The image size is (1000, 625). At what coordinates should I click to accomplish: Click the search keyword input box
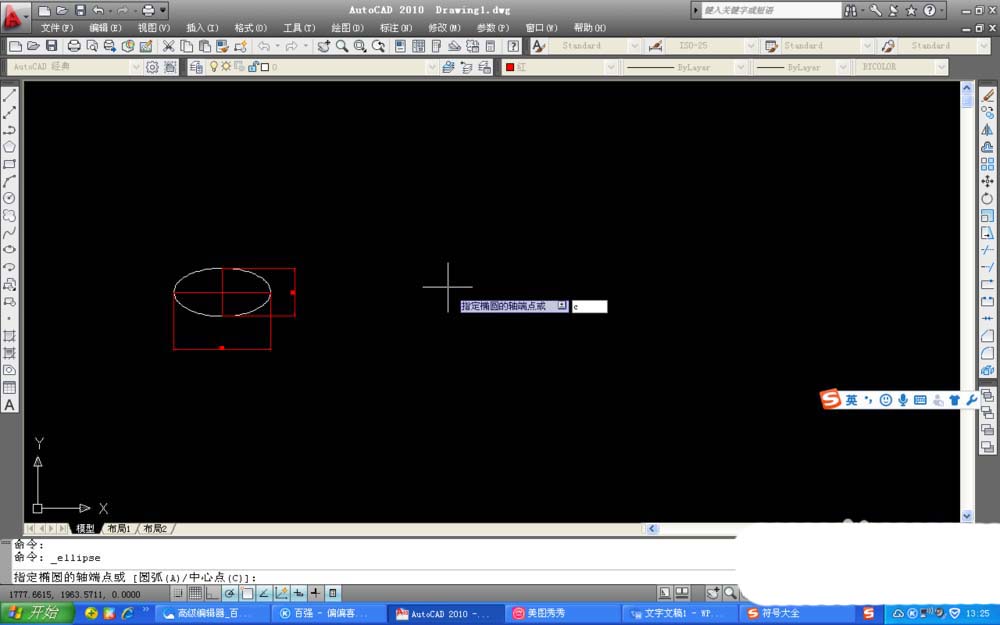pos(772,10)
